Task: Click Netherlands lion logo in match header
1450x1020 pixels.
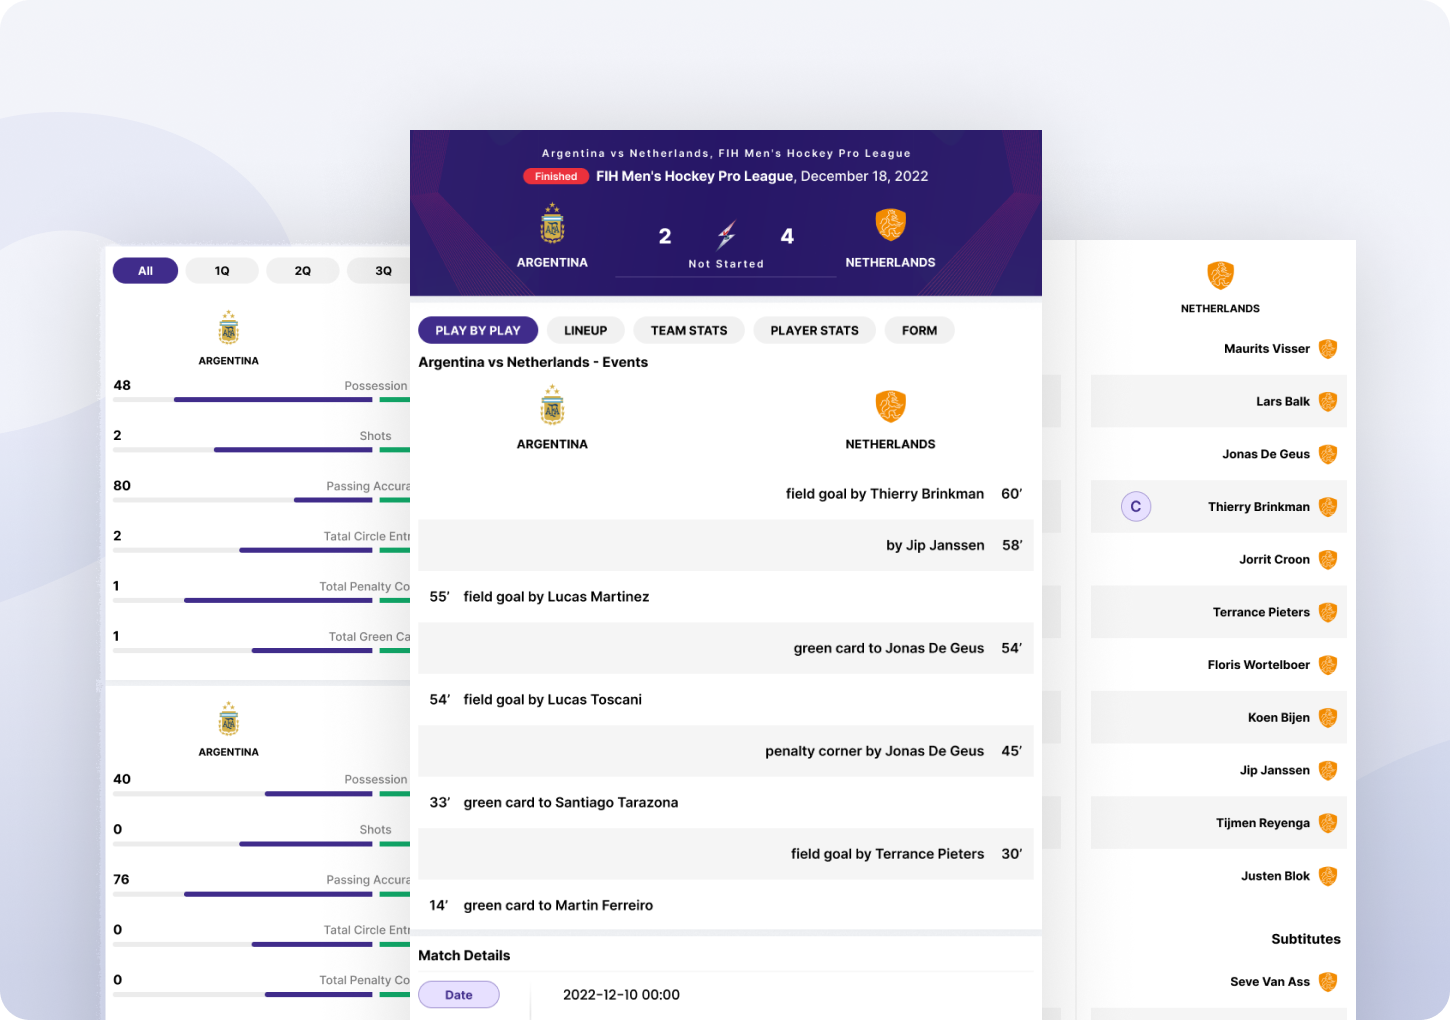Action: point(890,224)
